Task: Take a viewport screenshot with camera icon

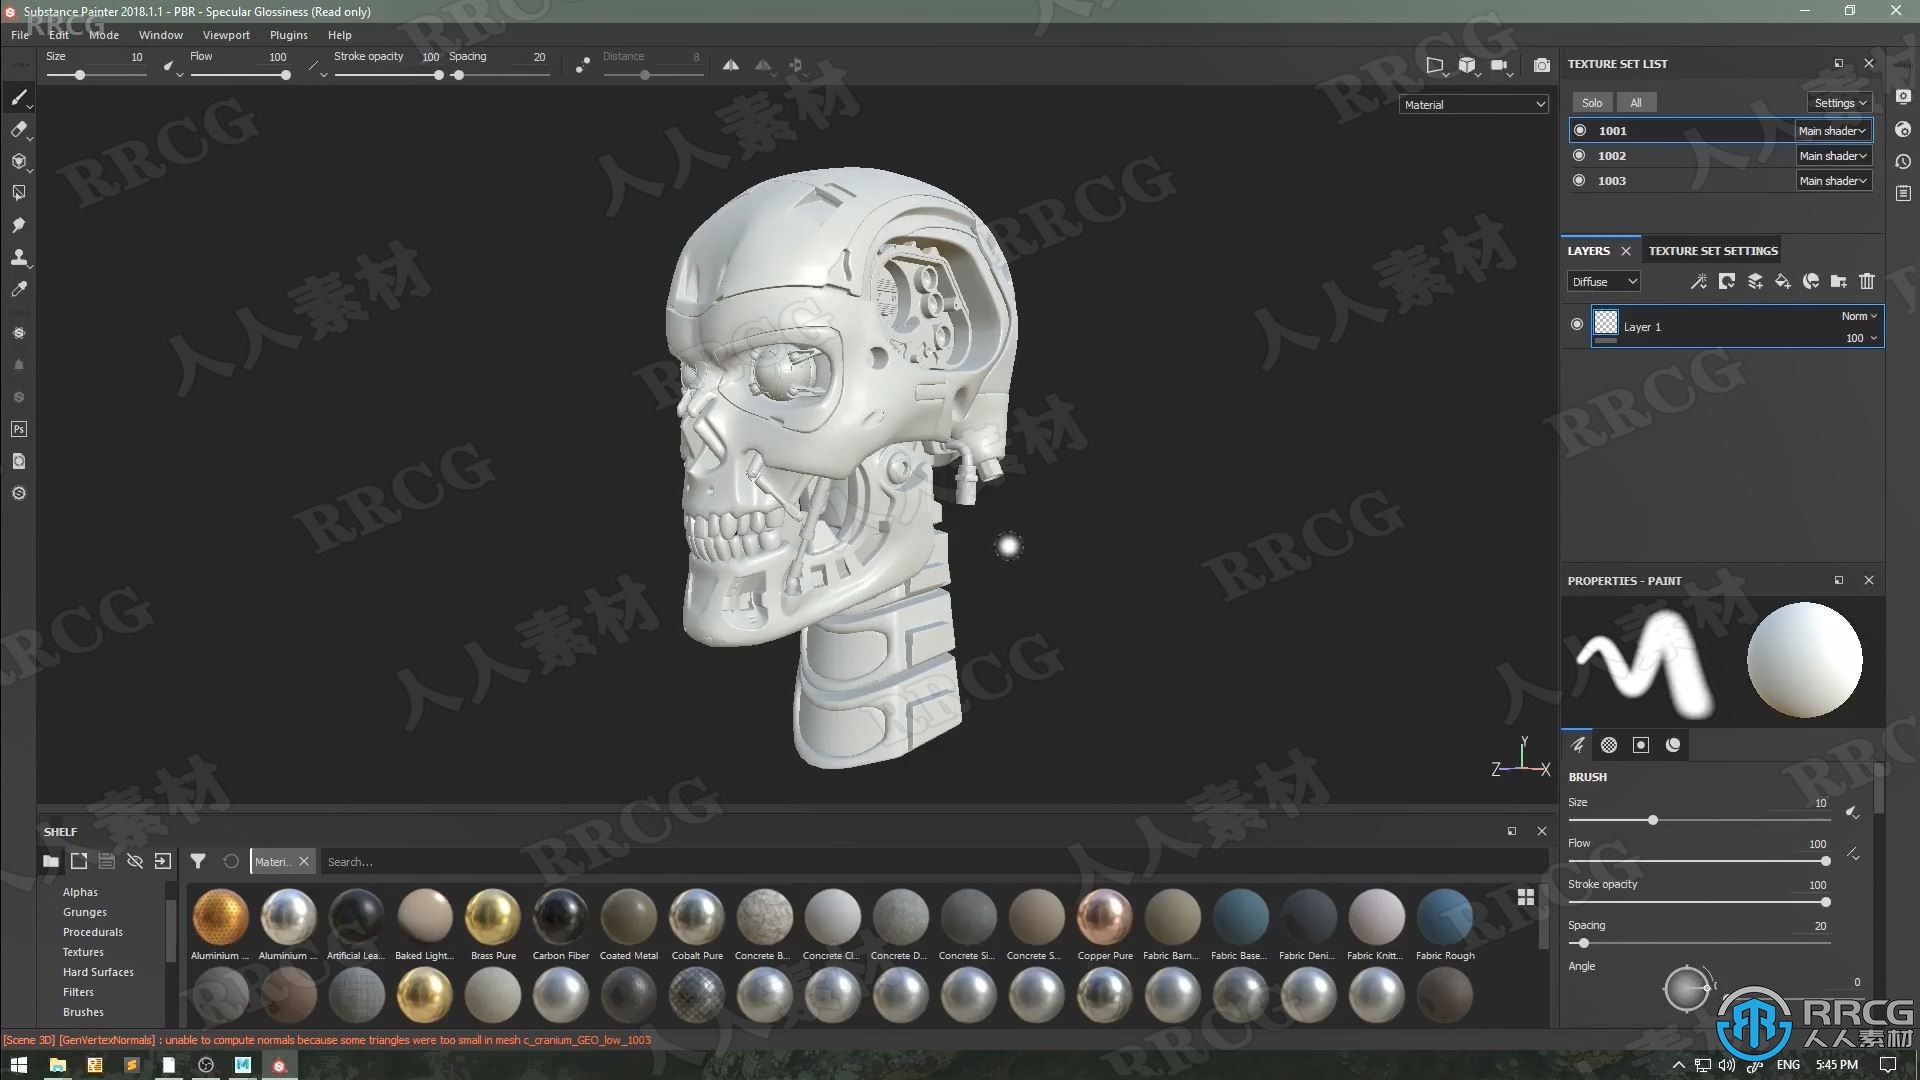Action: [x=1542, y=65]
